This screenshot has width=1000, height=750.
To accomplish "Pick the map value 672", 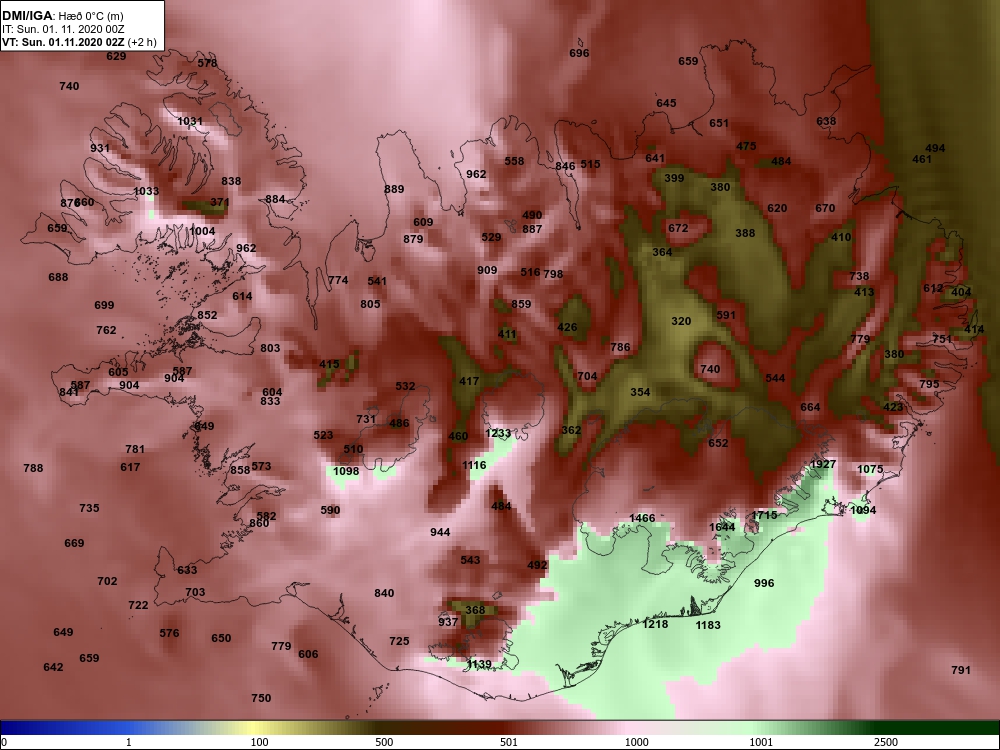I will pyautogui.click(x=679, y=228).
